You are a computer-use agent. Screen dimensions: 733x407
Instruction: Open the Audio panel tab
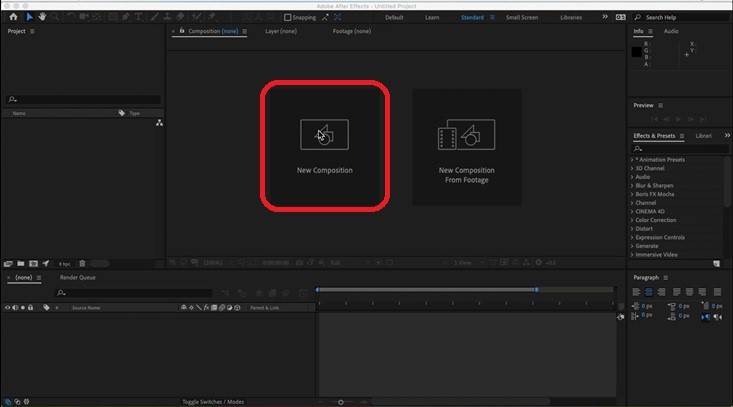click(671, 31)
